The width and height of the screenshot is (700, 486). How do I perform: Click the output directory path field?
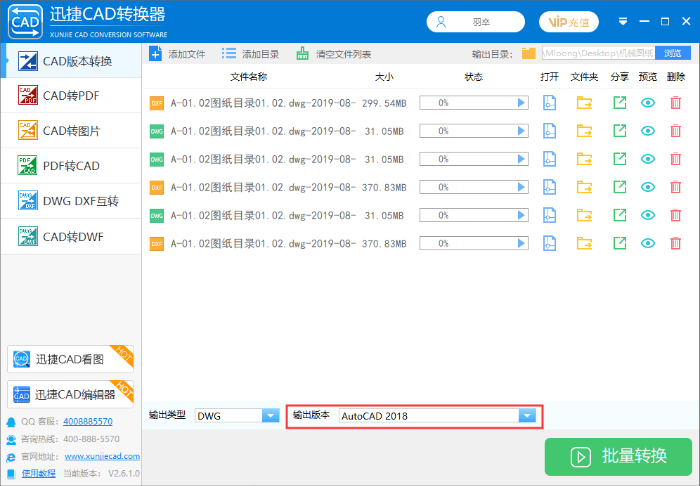coord(598,54)
